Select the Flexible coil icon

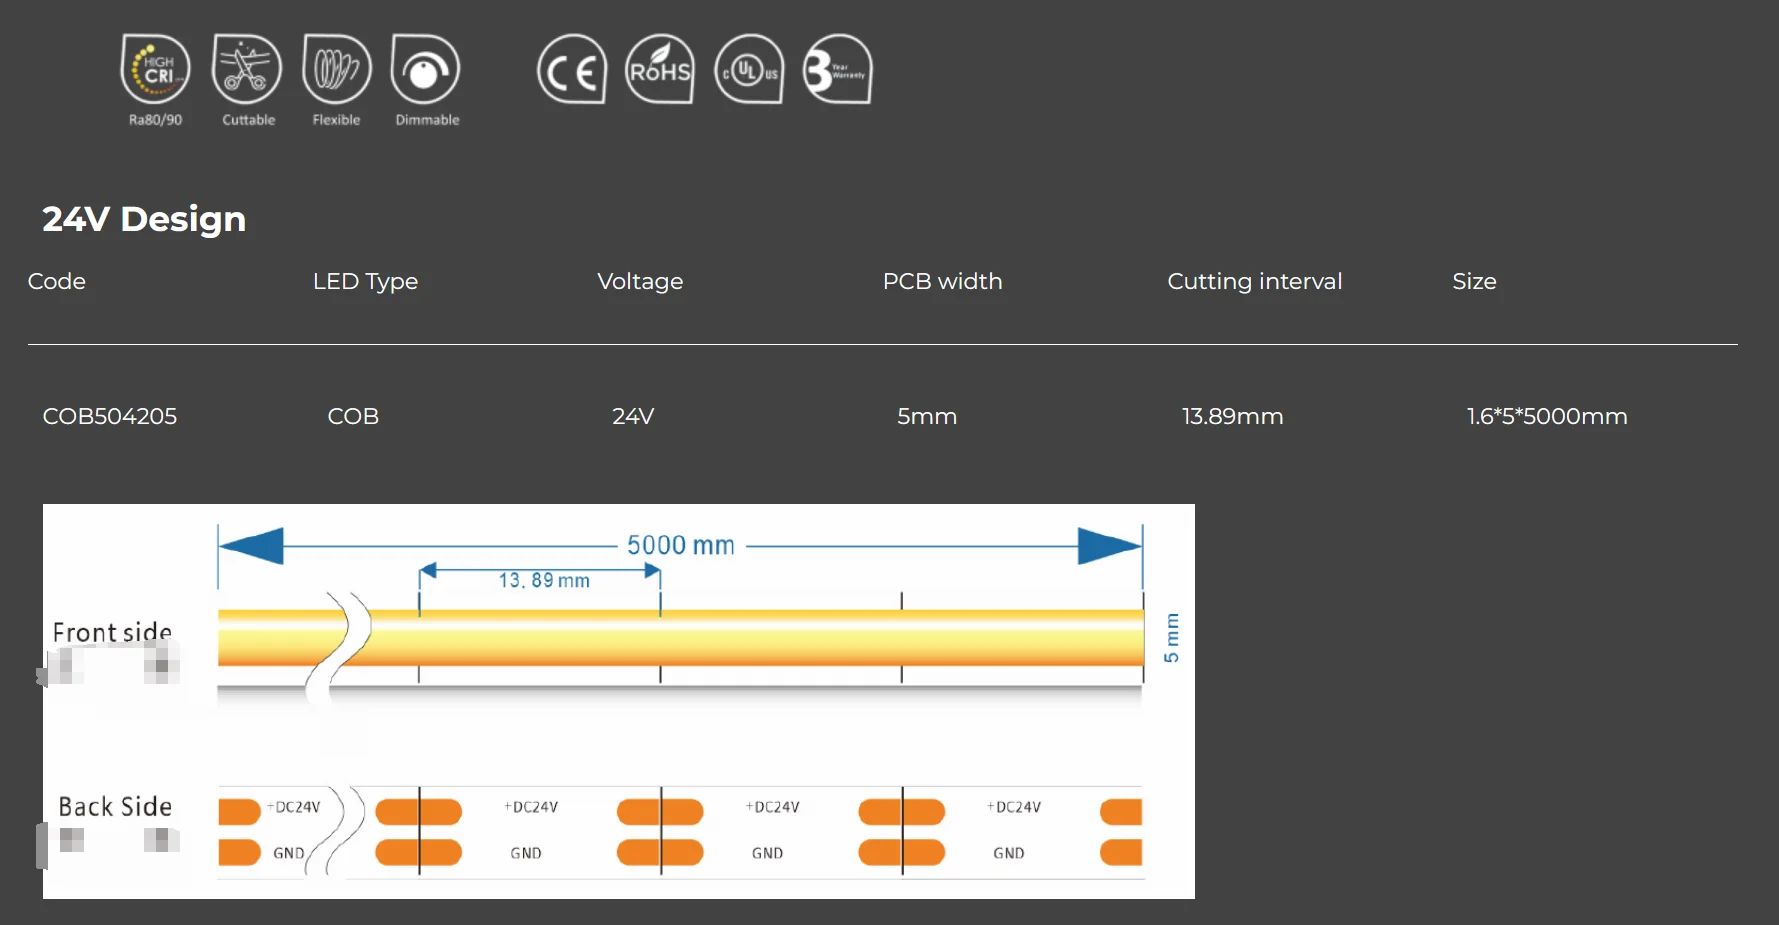click(x=336, y=69)
